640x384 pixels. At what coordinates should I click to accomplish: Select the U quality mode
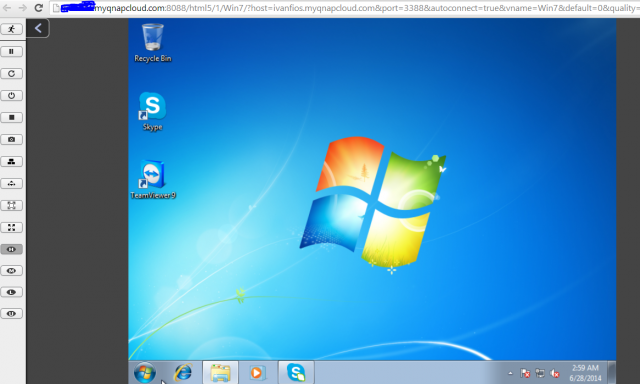[11, 313]
